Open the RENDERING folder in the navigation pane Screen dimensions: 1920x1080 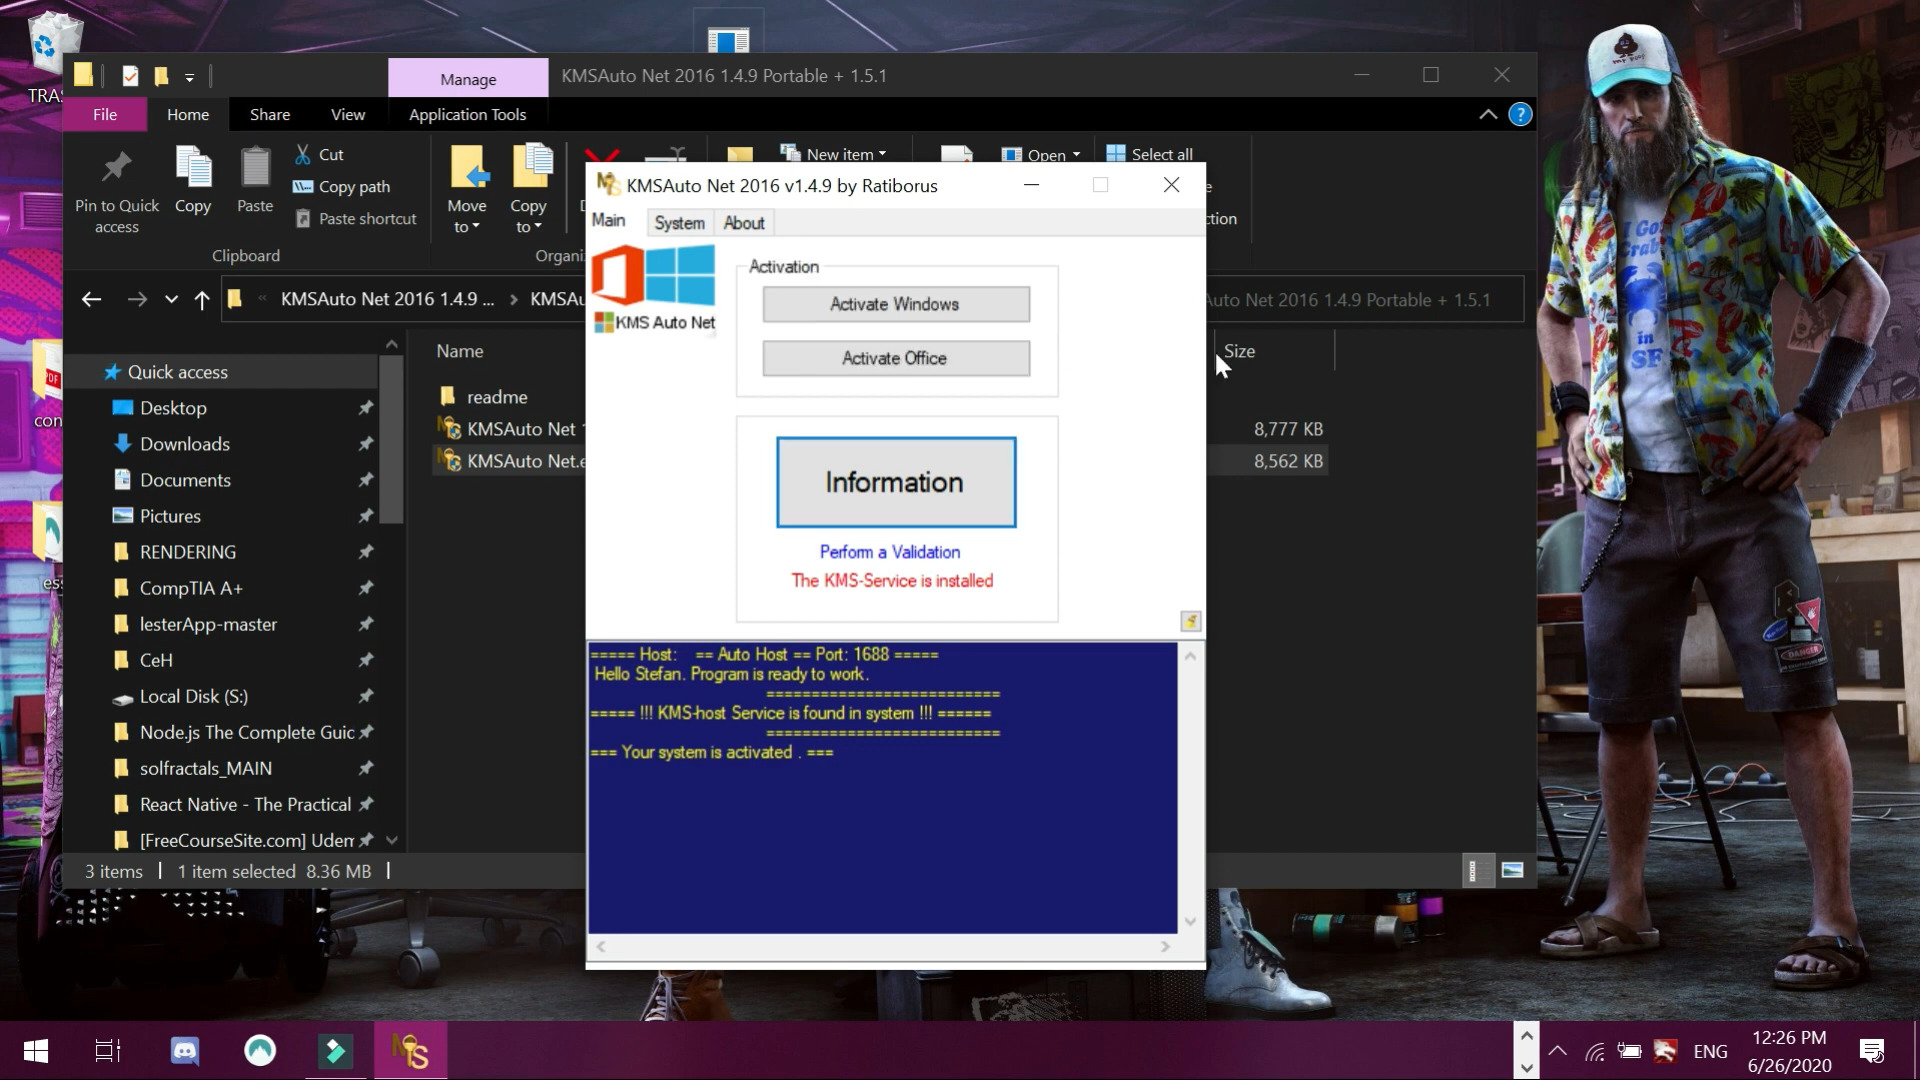click(x=188, y=552)
